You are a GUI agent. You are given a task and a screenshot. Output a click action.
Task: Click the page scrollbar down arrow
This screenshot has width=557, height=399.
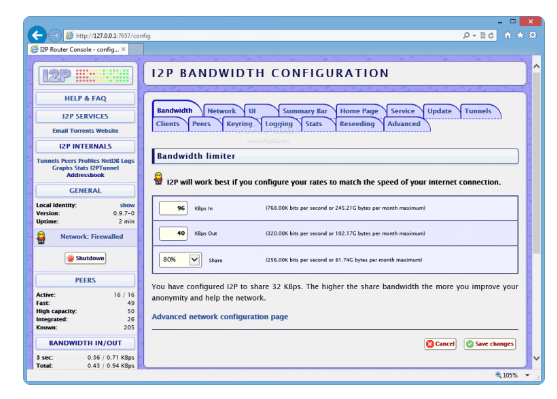(x=536, y=358)
